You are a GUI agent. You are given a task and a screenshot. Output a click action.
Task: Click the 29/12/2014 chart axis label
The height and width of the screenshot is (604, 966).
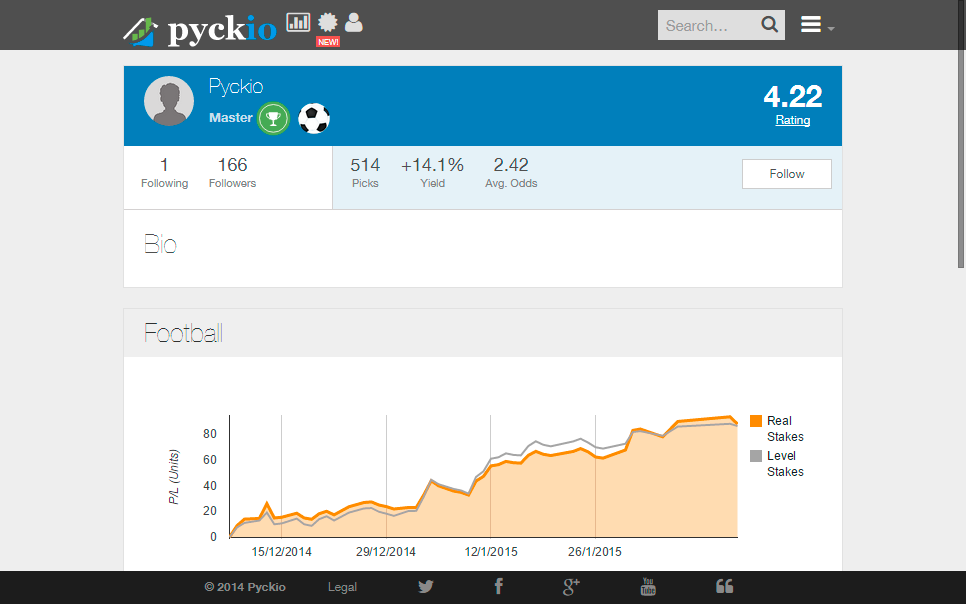point(386,552)
